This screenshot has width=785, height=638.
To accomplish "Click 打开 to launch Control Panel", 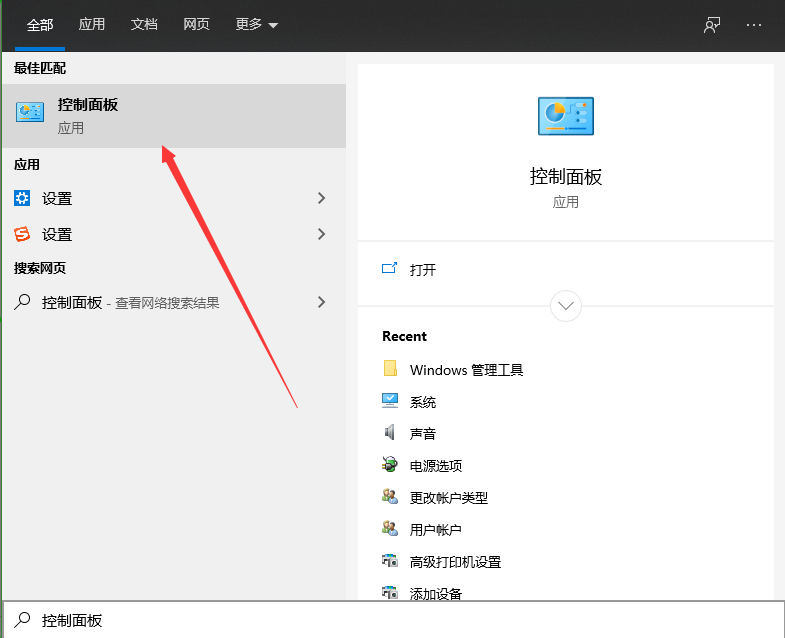I will [423, 270].
